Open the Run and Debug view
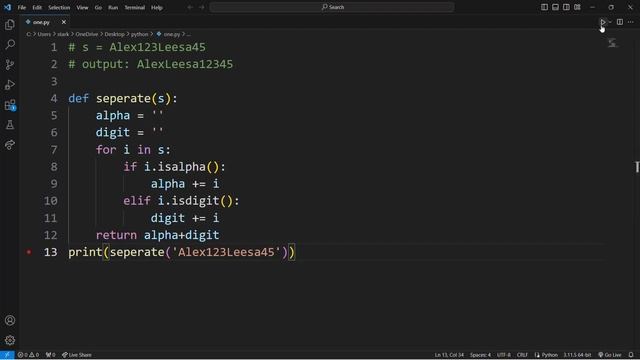 click(x=10, y=84)
